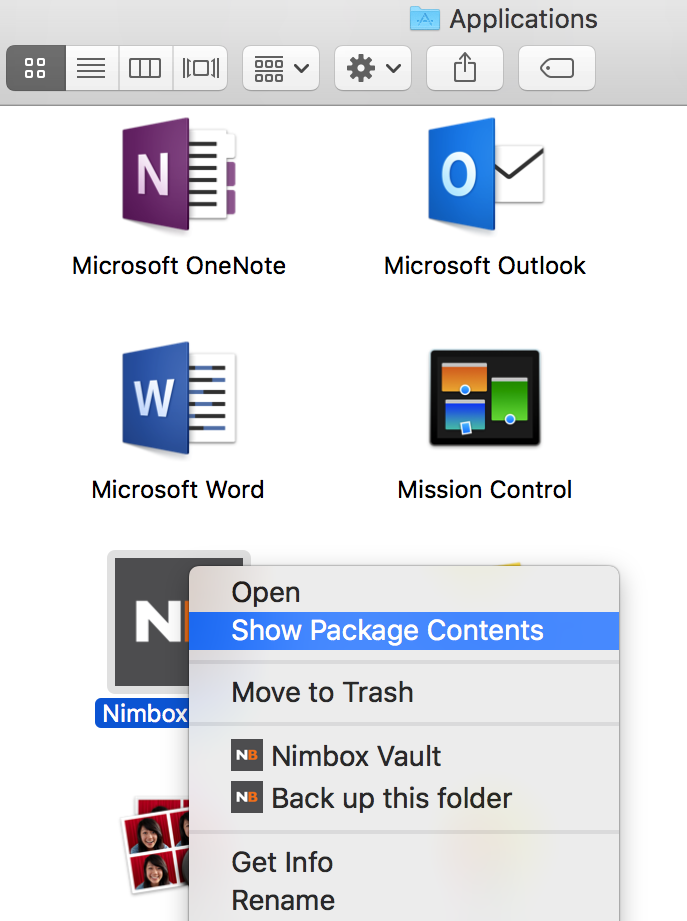Select the Microsoft Outlook app icon
This screenshot has width=687, height=921.
click(486, 174)
